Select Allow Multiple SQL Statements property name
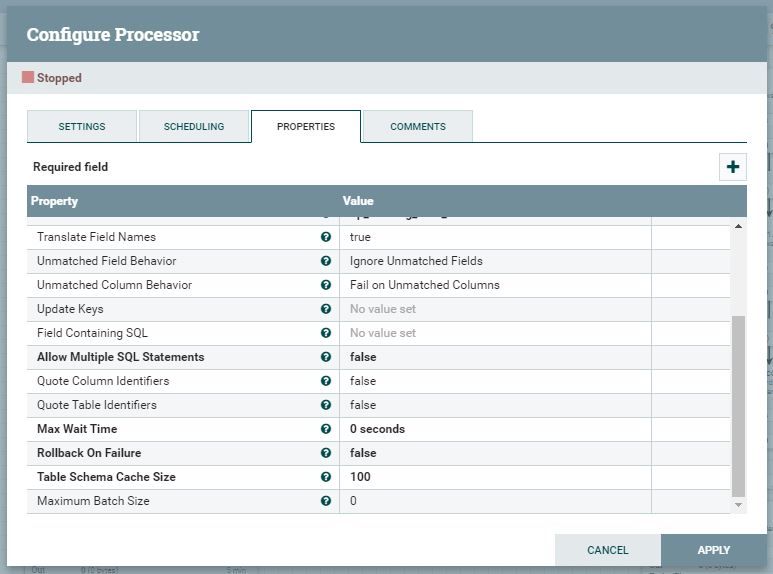Viewport: 773px width, 574px height. click(120, 357)
